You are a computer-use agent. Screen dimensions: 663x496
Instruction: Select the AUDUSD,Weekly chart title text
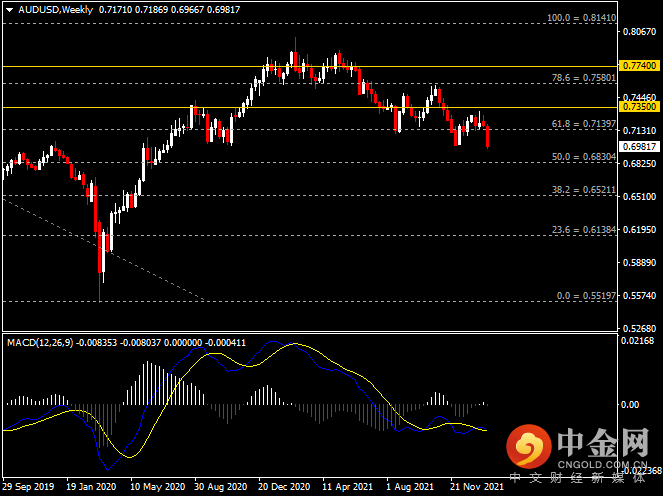(55, 10)
